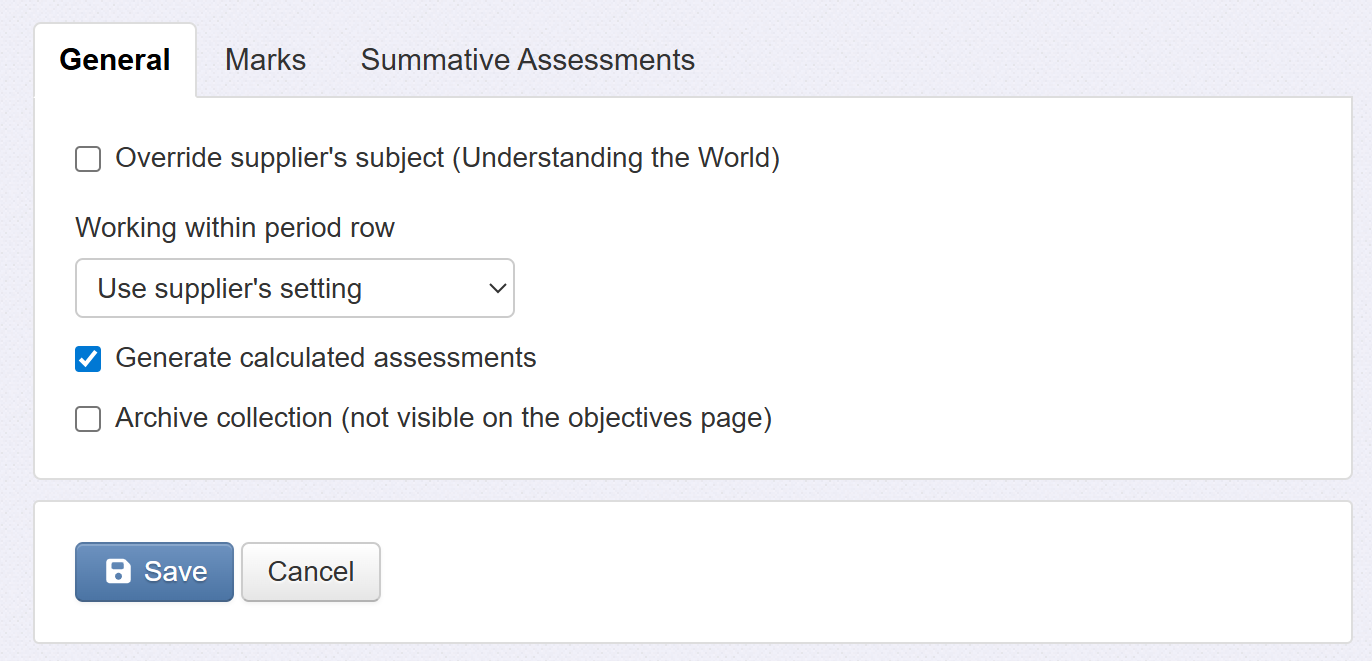Viewport: 1372px width, 661px height.
Task: Click the 'Working within period row' label
Action: click(235, 228)
